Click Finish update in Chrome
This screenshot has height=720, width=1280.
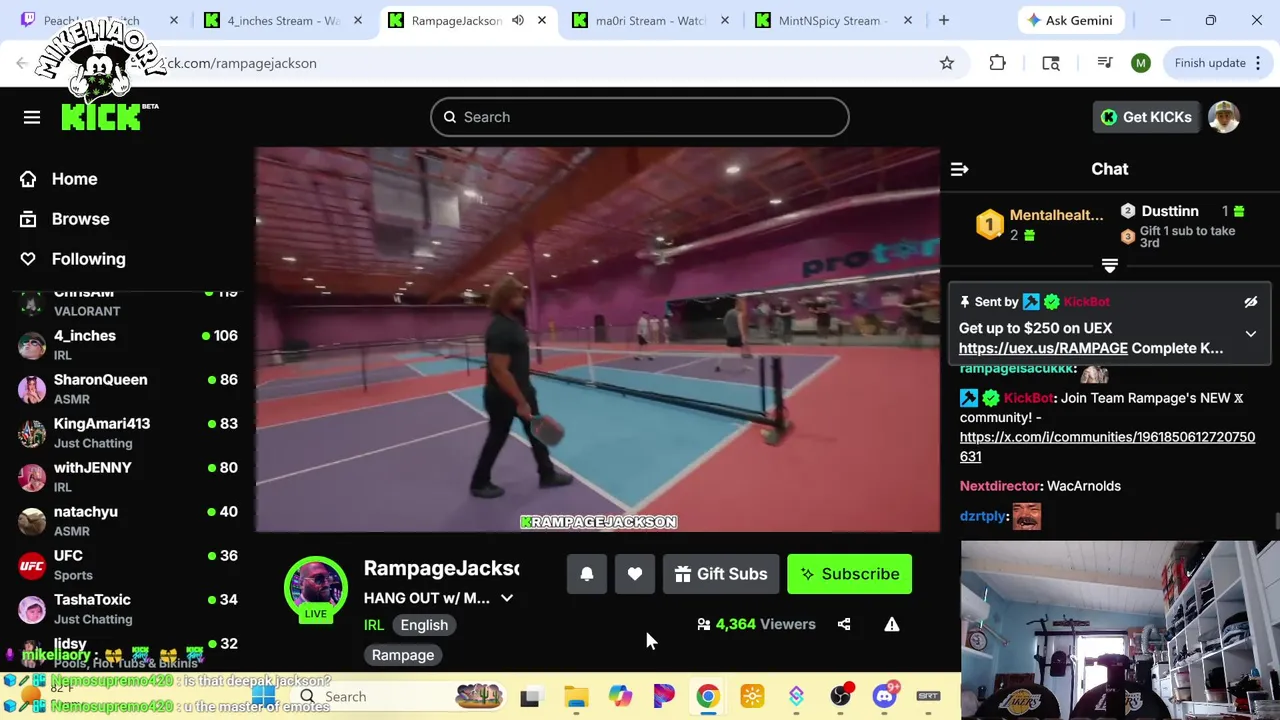[x=1218, y=63]
